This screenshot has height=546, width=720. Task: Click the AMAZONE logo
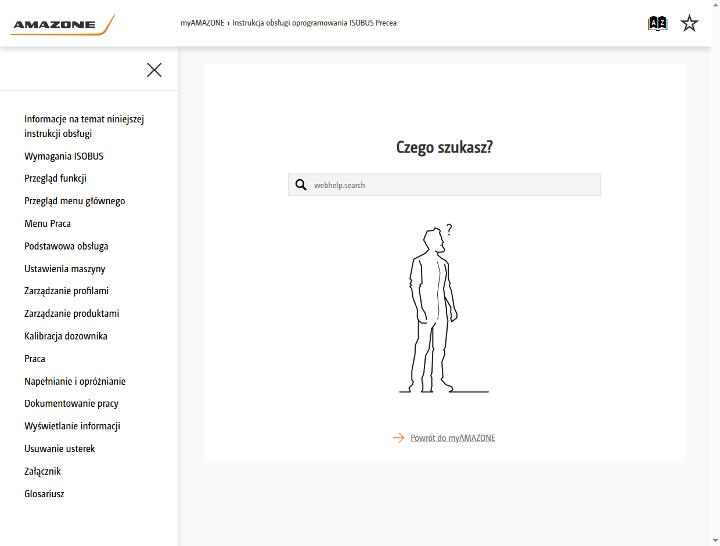pyautogui.click(x=62, y=25)
